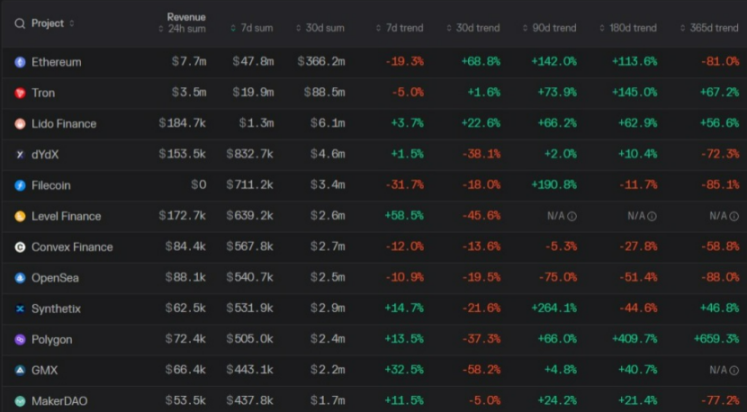Image resolution: width=747 pixels, height=412 pixels.
Task: Click Filecoin 90d trend +190.8%
Action: (554, 185)
